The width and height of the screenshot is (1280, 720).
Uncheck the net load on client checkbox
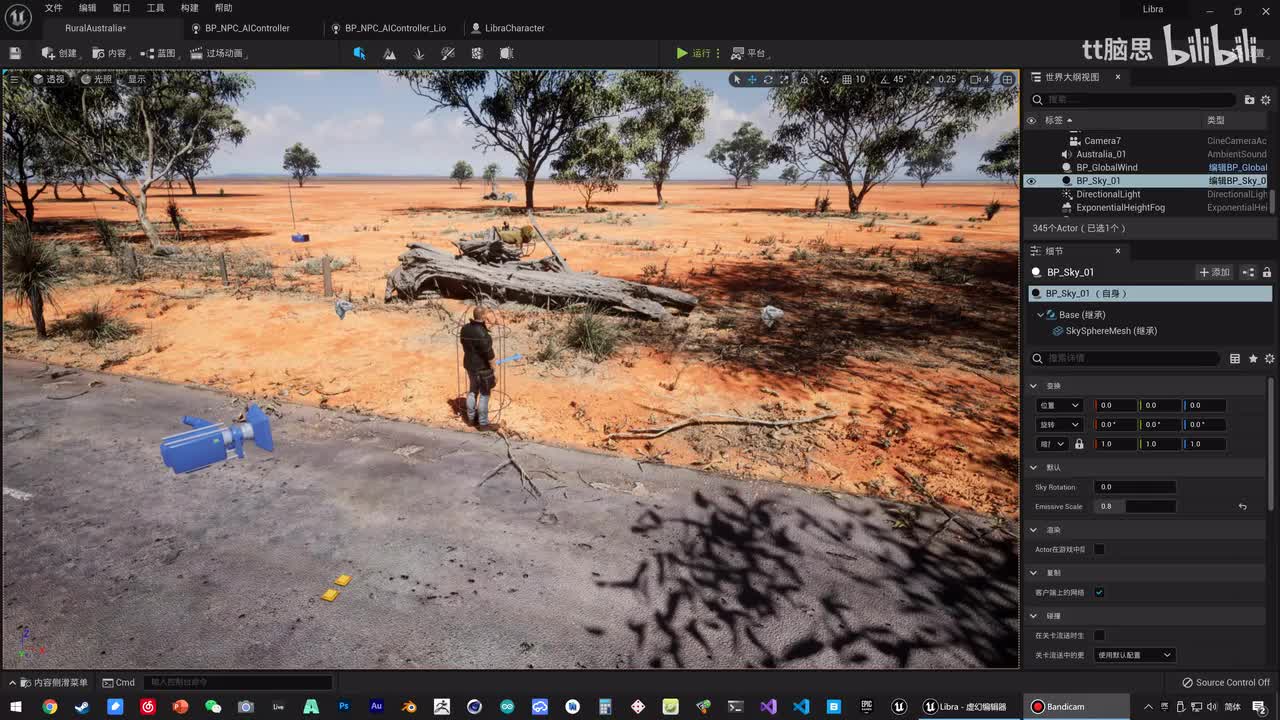(x=1099, y=592)
